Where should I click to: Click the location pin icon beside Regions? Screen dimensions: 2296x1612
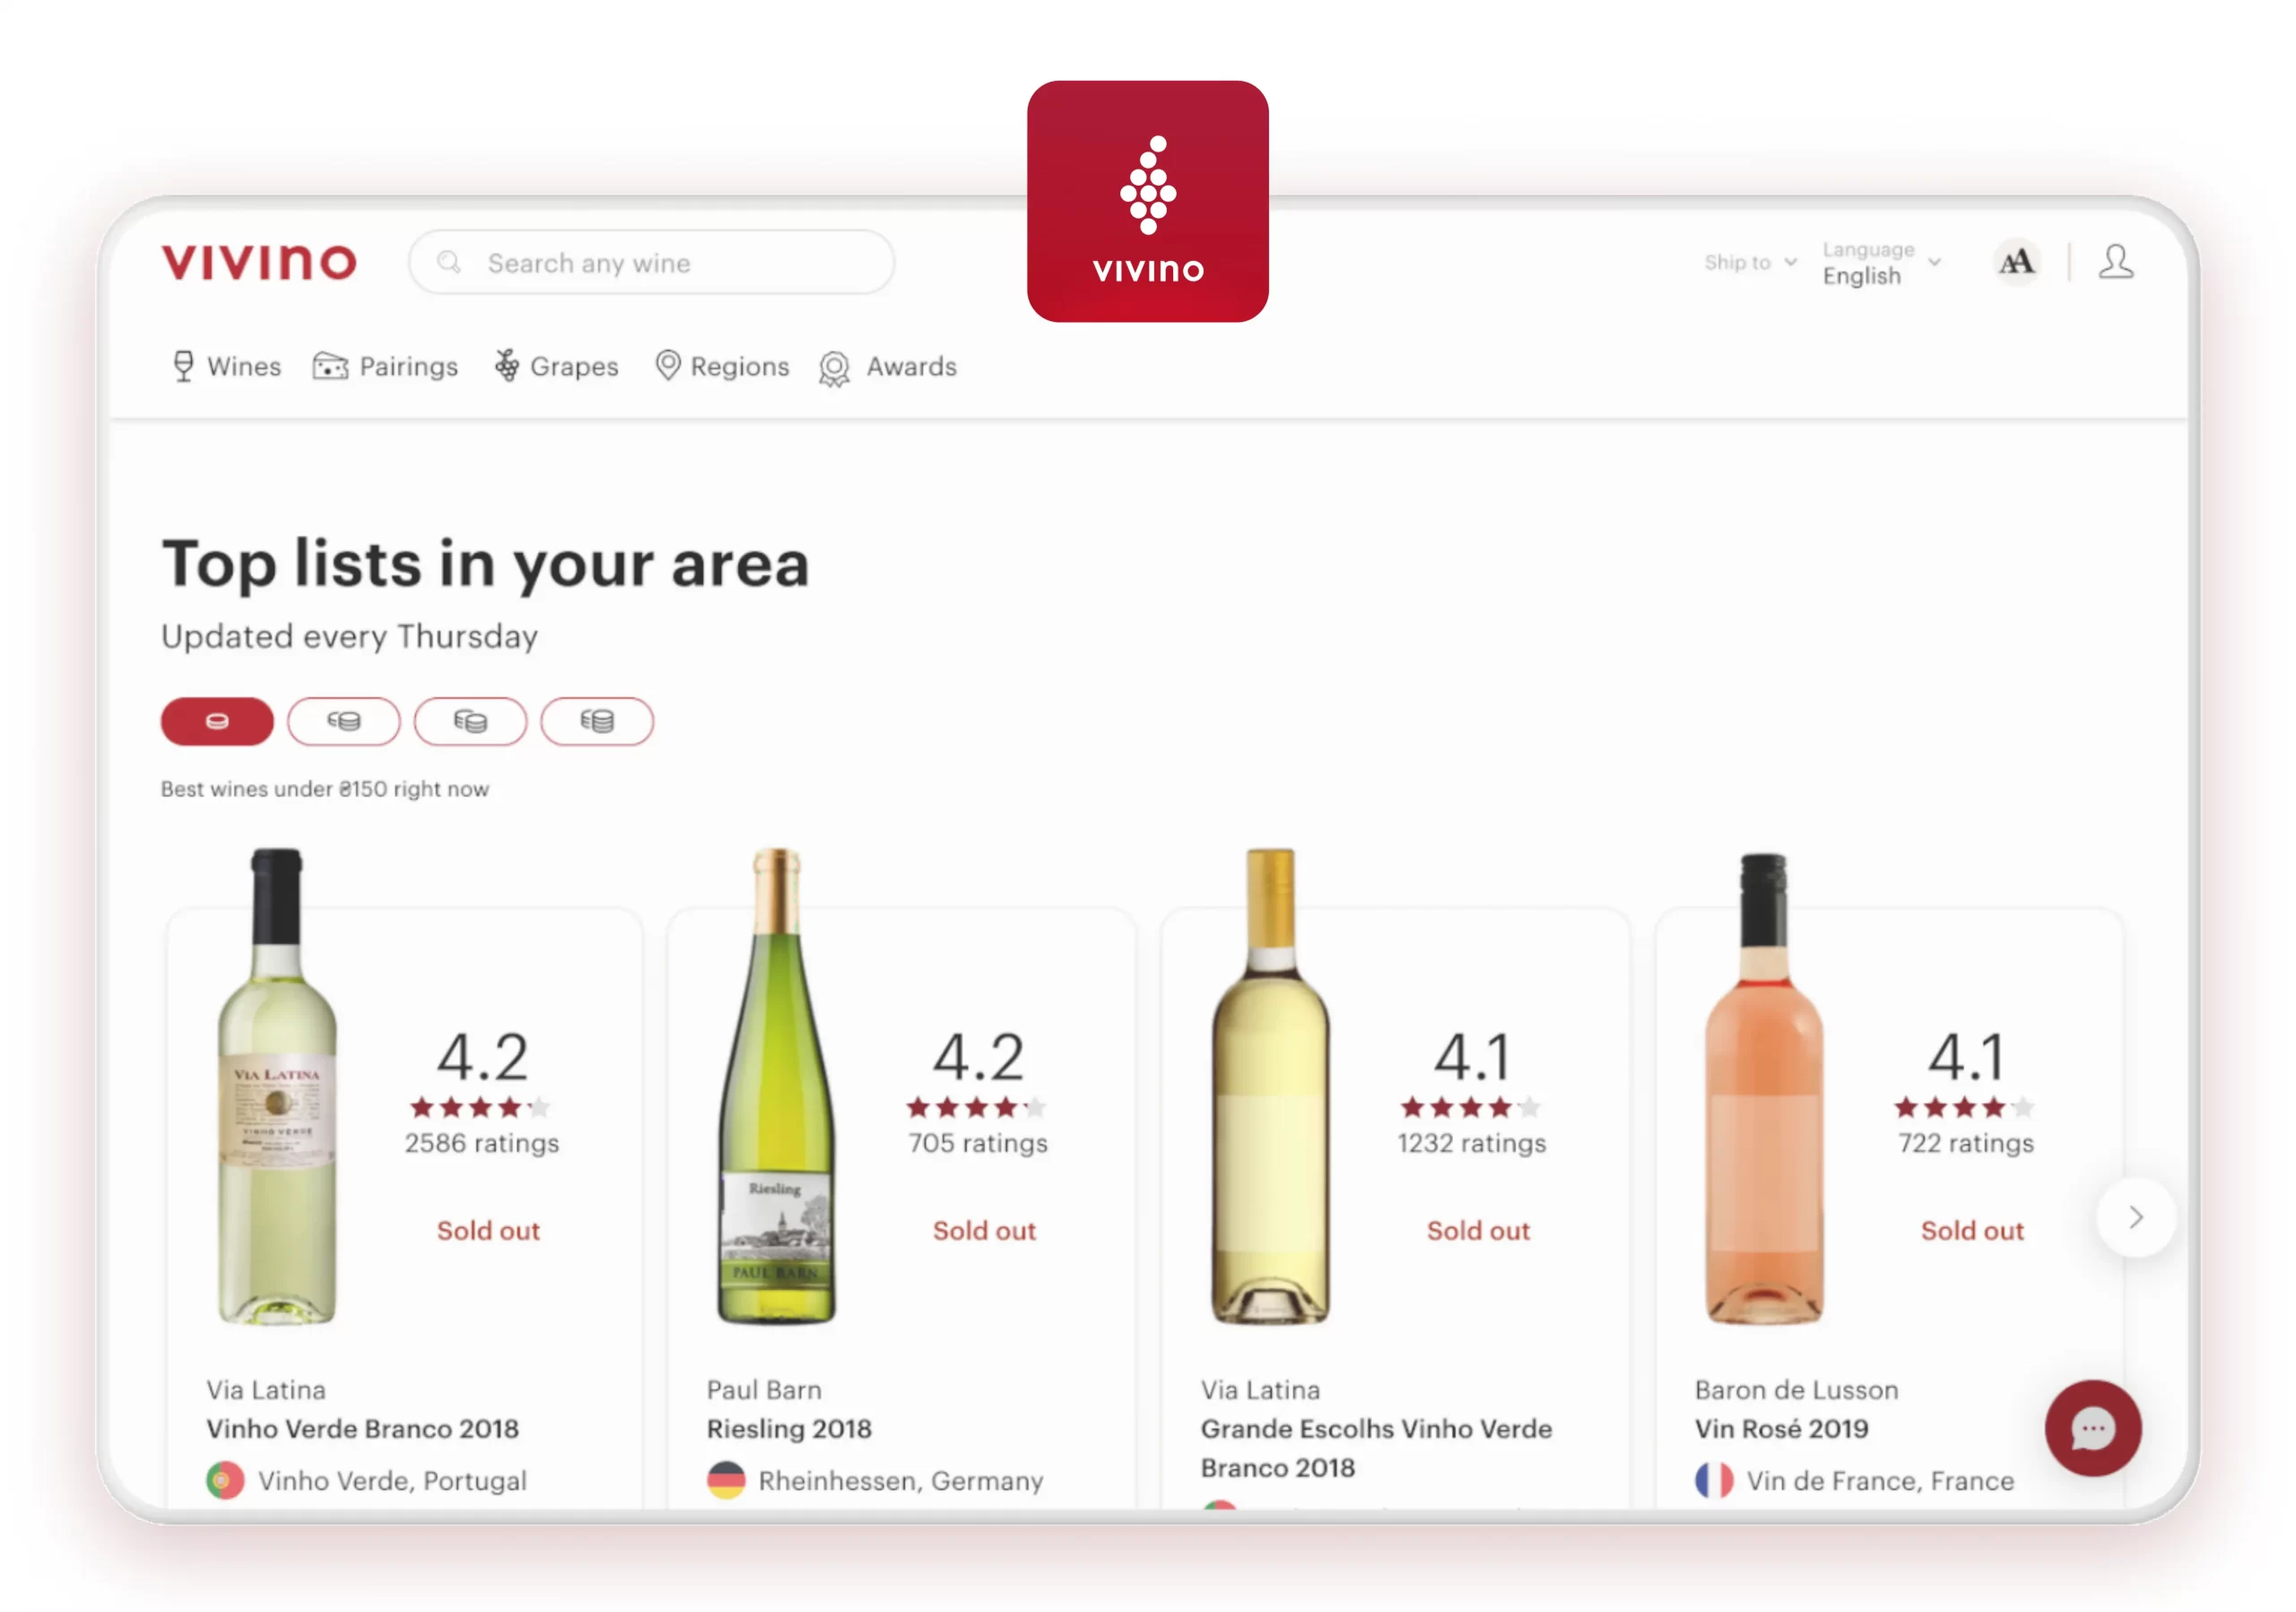pos(667,366)
